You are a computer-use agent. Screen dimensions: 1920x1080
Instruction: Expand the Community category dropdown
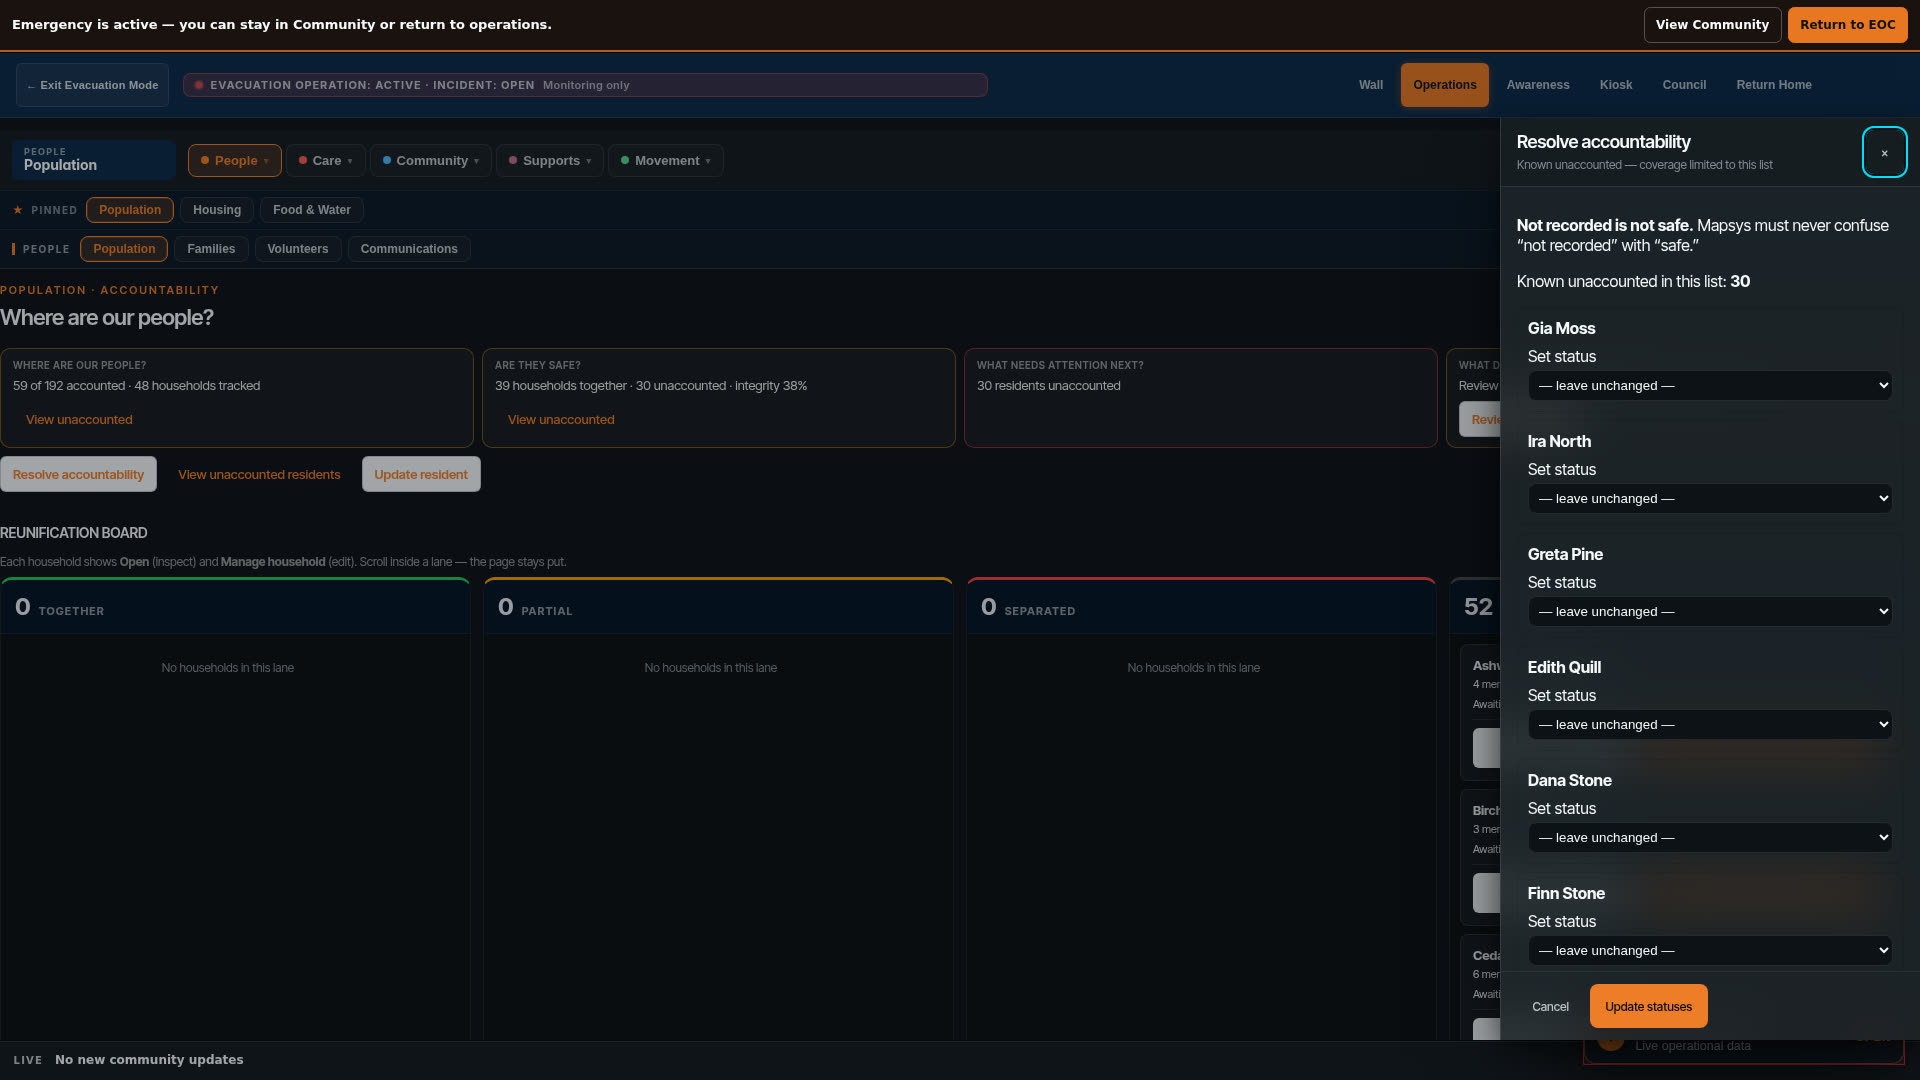[x=431, y=161]
